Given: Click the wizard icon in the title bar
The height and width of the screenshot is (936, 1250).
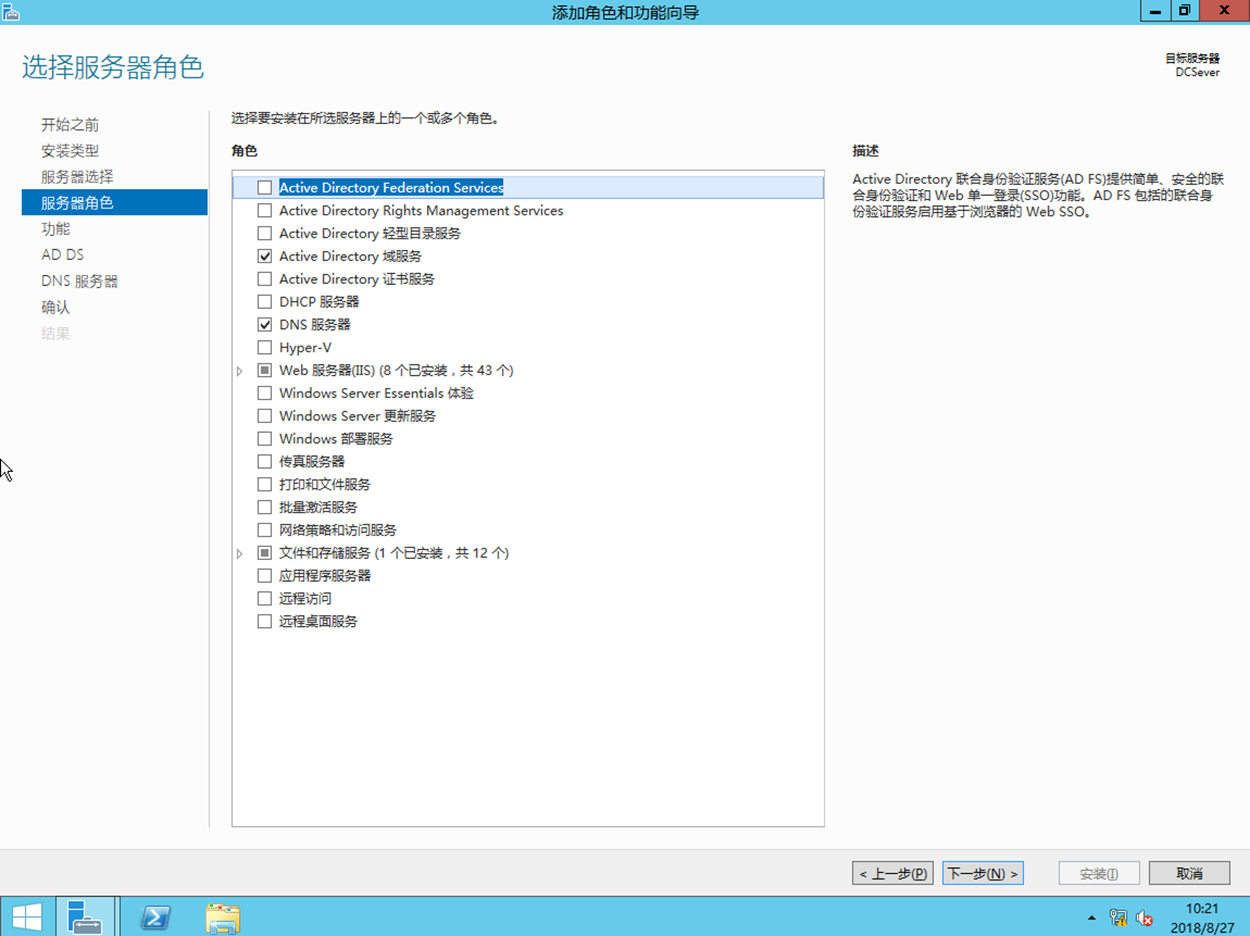Looking at the screenshot, I should [11, 11].
